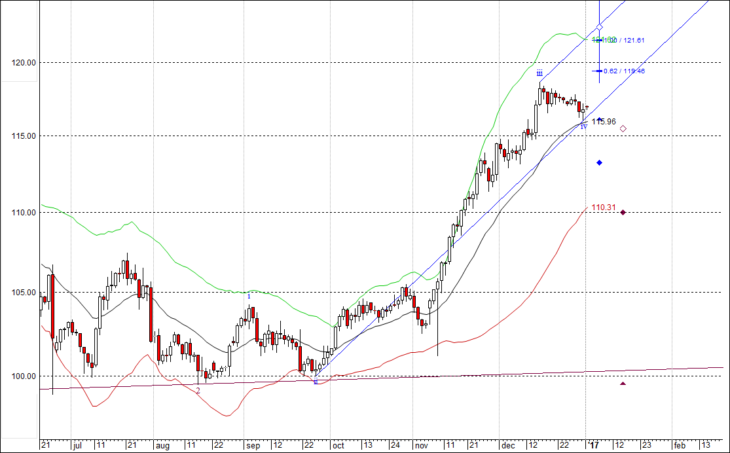Click the aug label on the date axis
Viewport: 730px width, 453px height.
coord(162,446)
